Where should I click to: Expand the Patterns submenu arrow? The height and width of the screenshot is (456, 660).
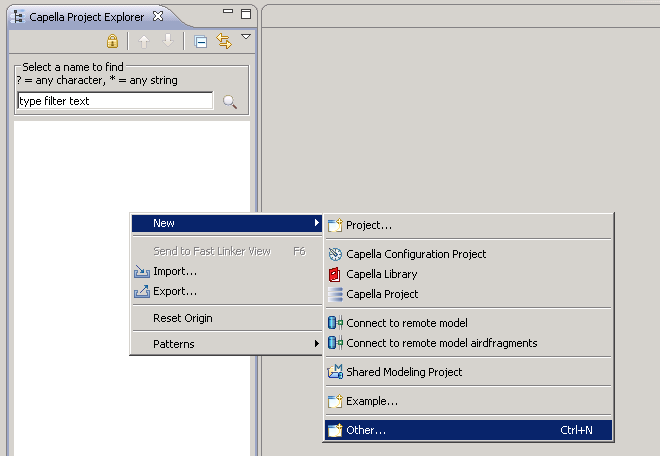click(x=317, y=344)
